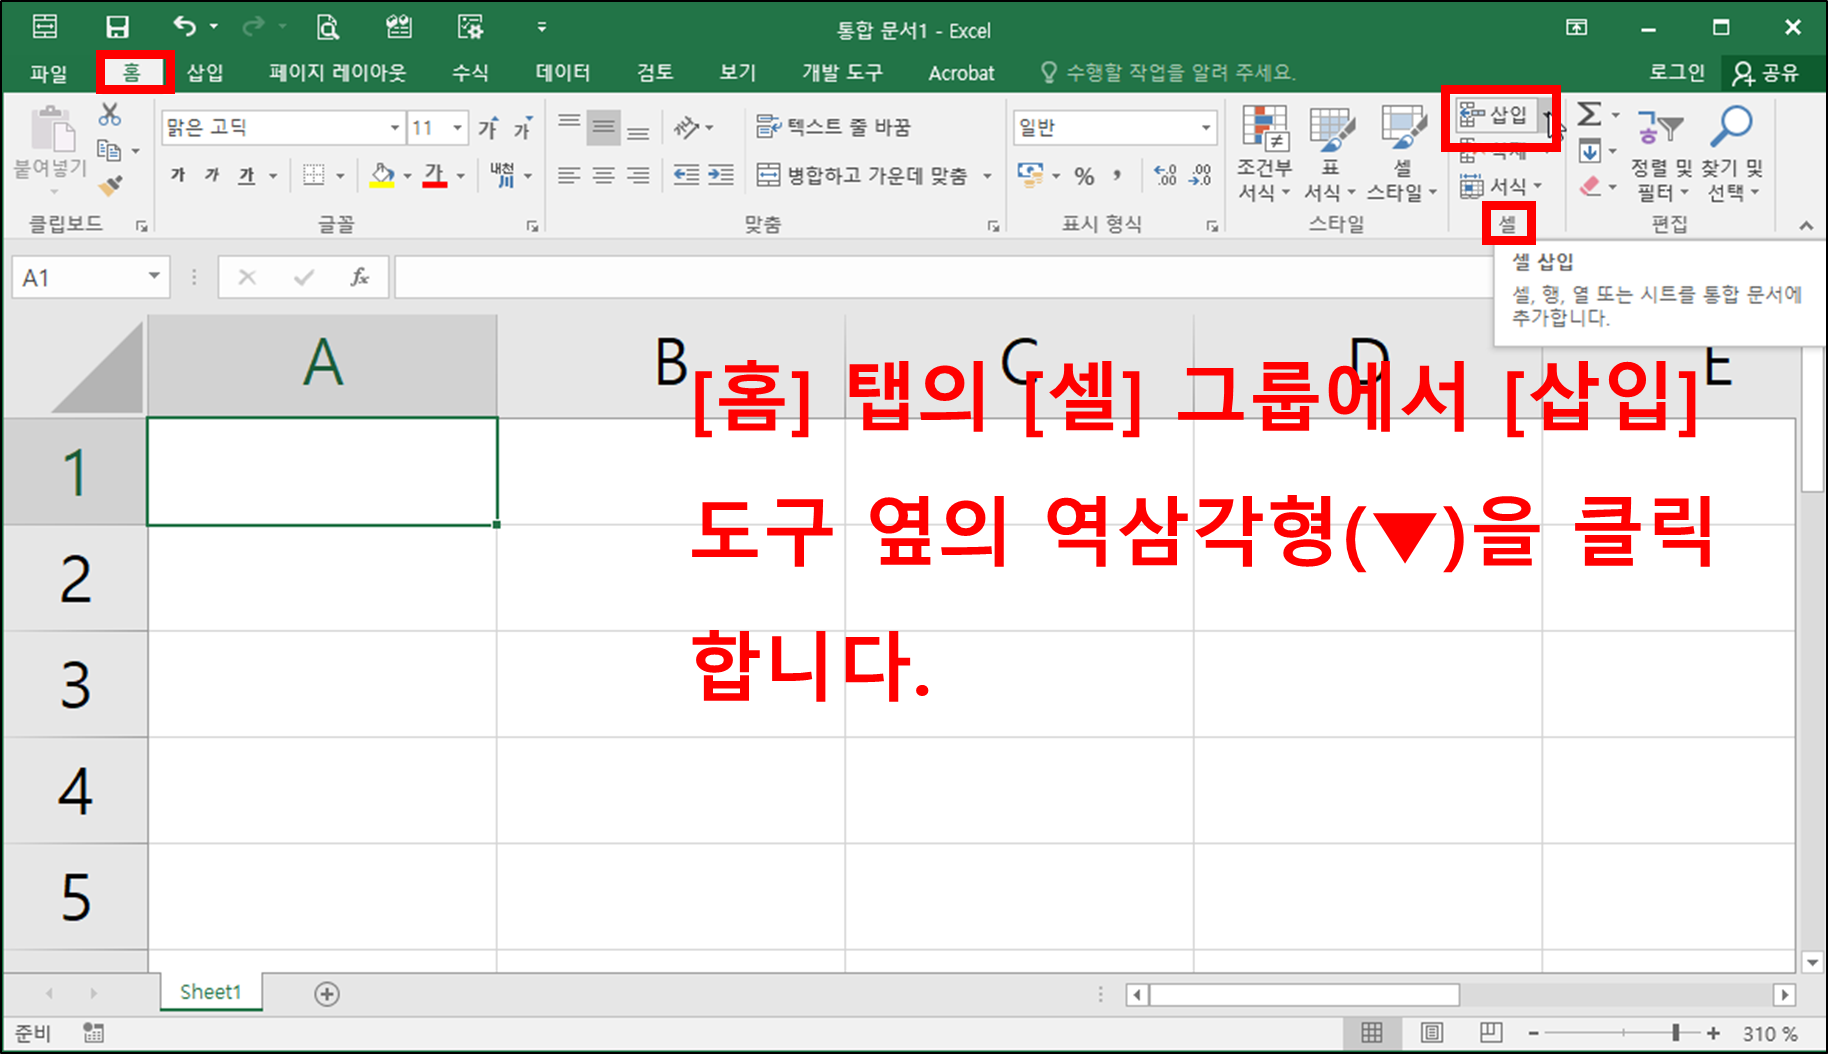Image resolution: width=1828 pixels, height=1054 pixels.
Task: Click the Borders icon in the font group
Action: click(314, 175)
